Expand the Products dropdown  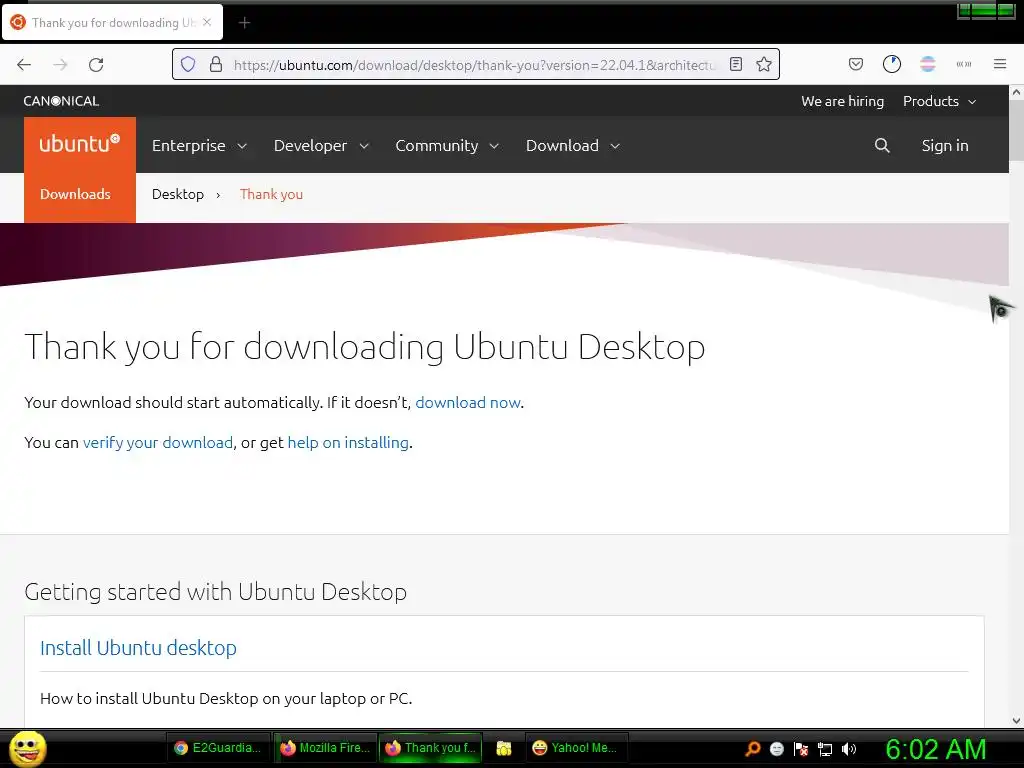pyautogui.click(x=939, y=101)
